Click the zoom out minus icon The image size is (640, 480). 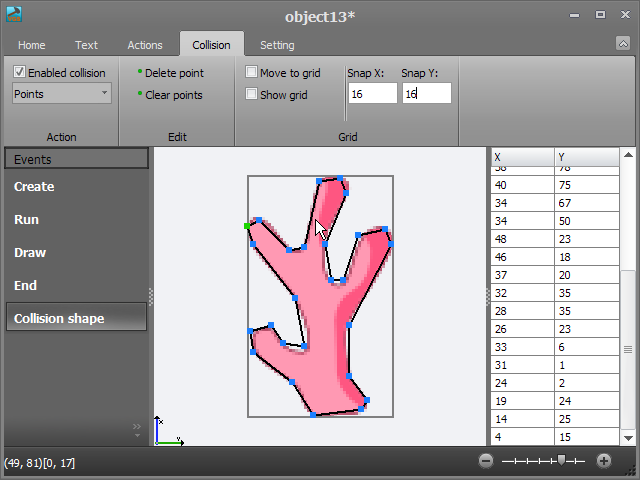(486, 461)
